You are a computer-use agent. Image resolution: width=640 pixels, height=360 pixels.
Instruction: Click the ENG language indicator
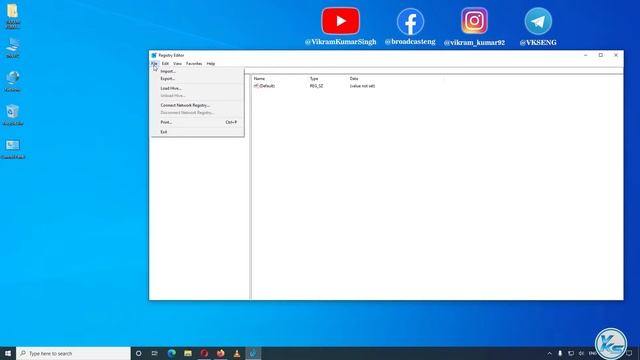point(592,353)
